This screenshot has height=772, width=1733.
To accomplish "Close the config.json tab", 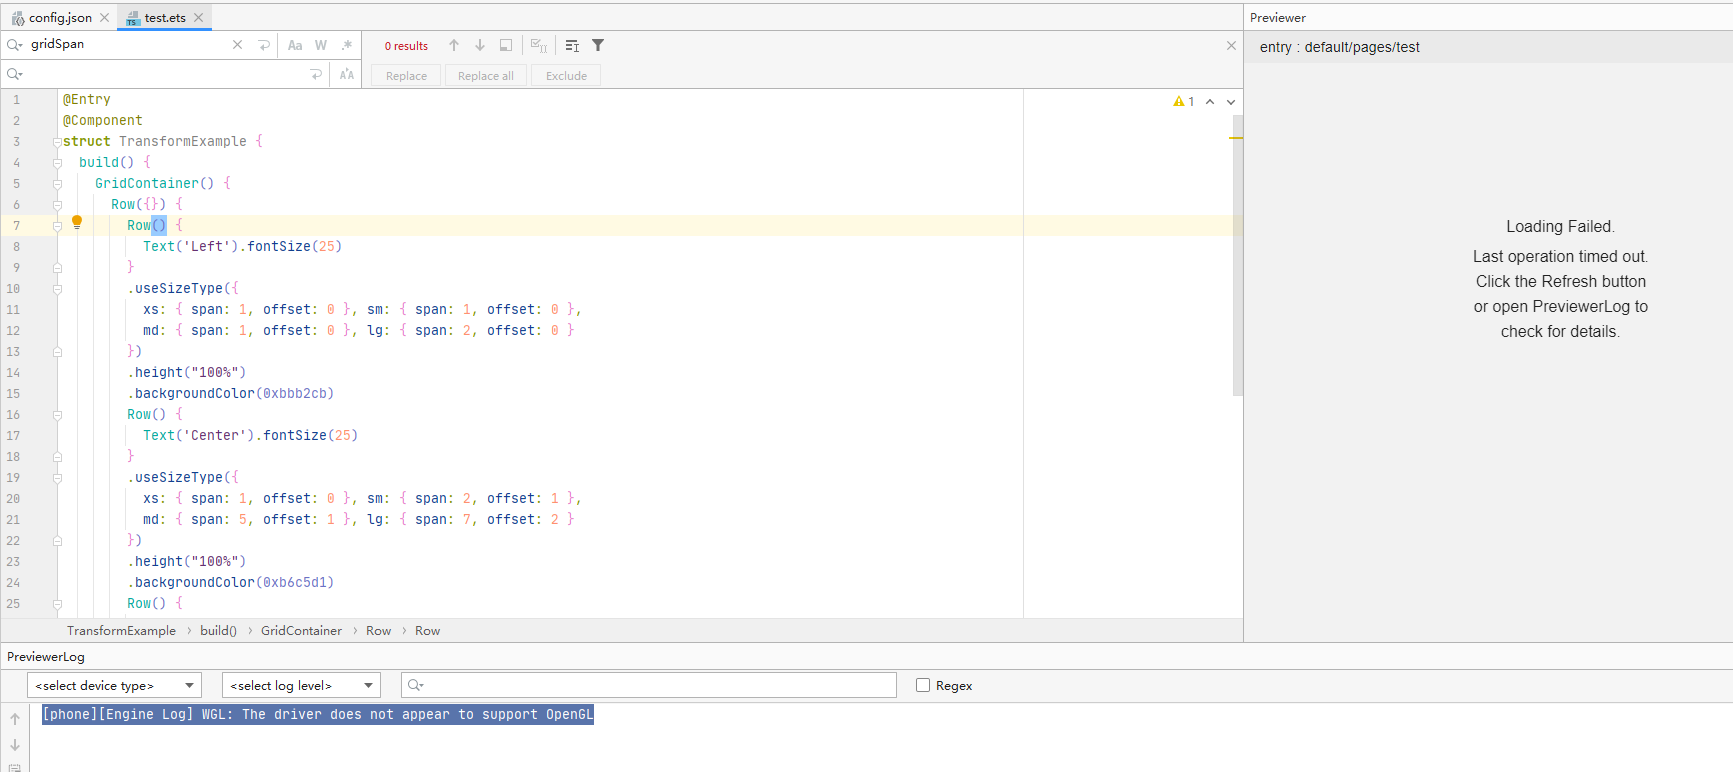I will (x=105, y=18).
